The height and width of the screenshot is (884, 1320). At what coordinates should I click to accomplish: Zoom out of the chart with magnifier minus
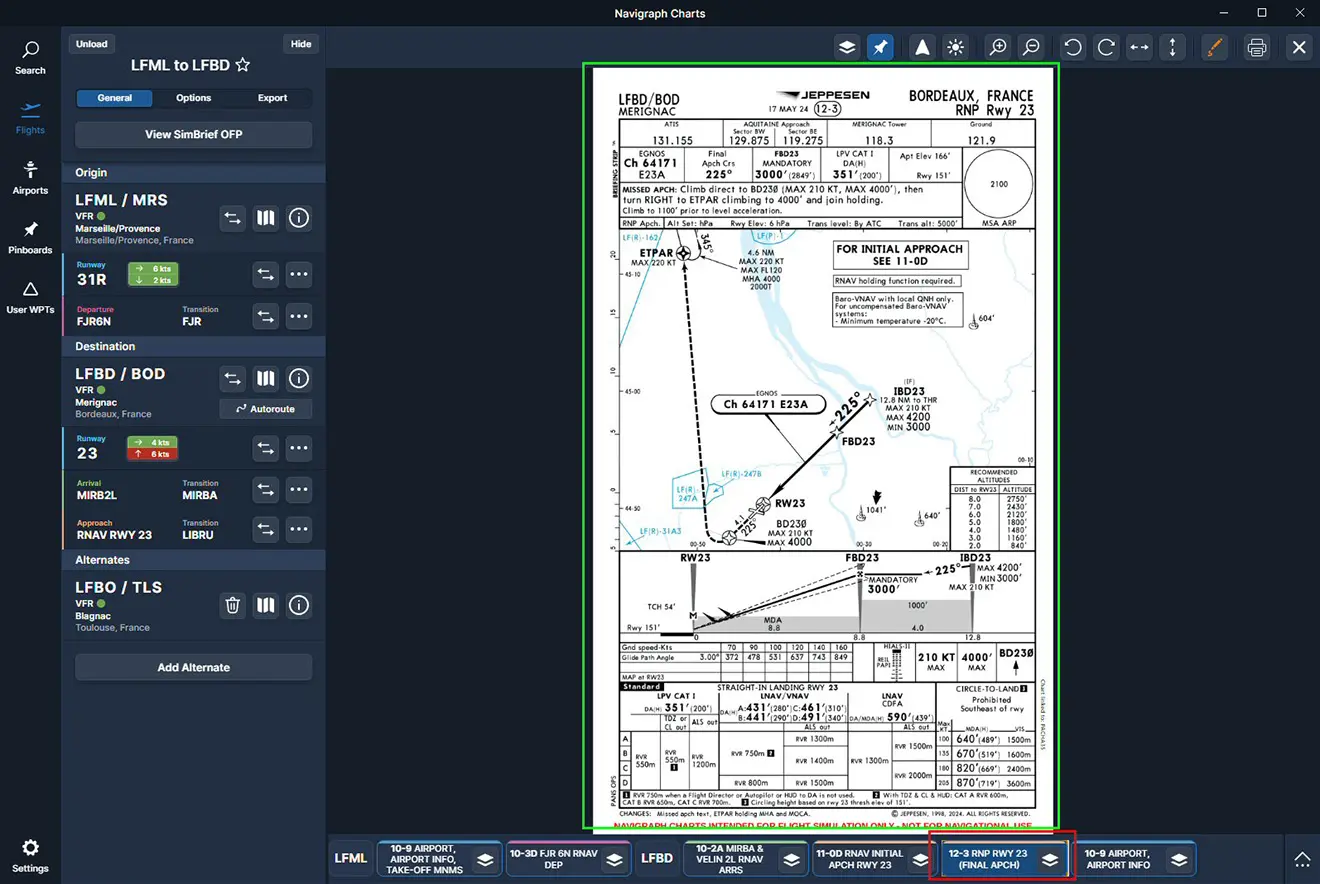(x=1031, y=47)
